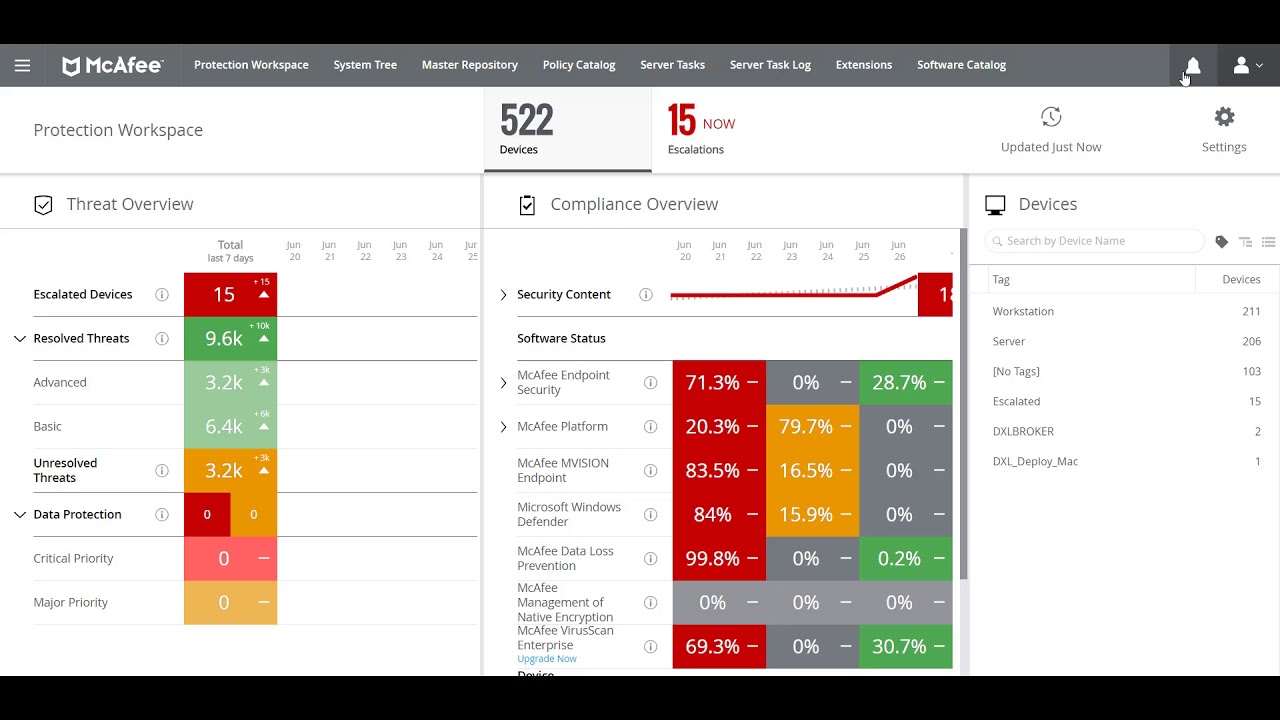Viewport: 1280px width, 720px height.
Task: Open the hamburger navigation menu
Action: click(x=22, y=66)
